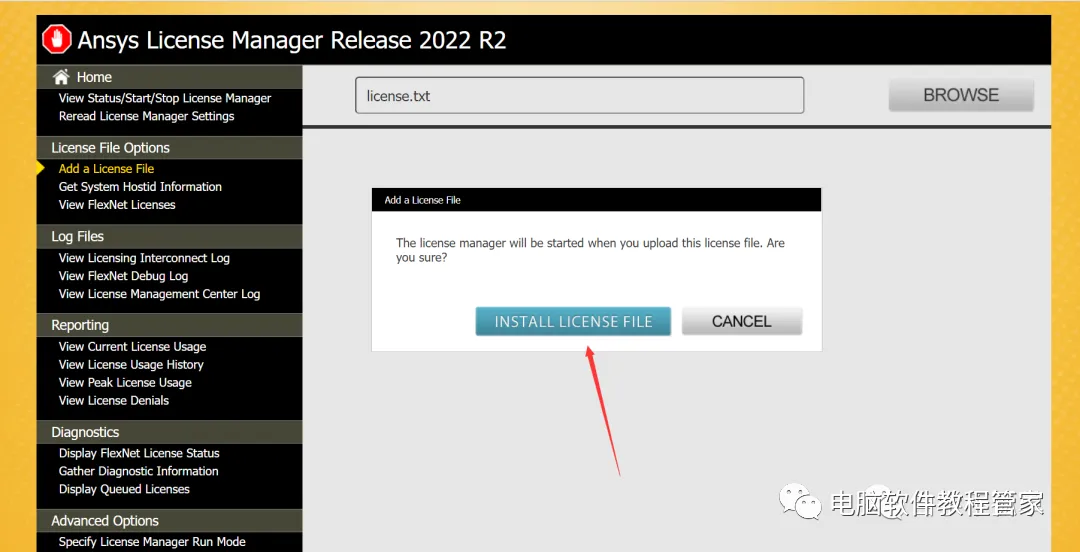
Task: Click the Home house icon
Action: (61, 76)
